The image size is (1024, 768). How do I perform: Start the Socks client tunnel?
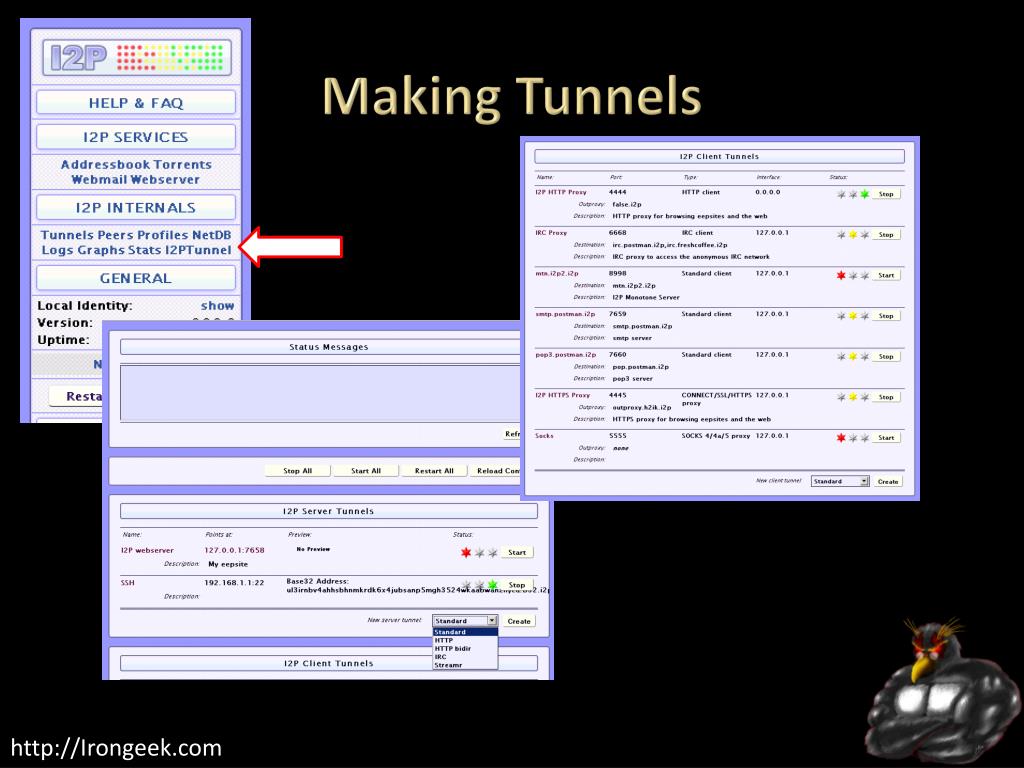click(x=886, y=438)
